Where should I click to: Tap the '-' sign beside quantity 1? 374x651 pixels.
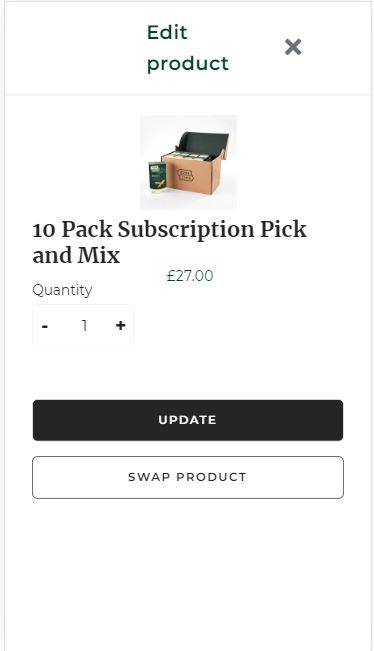click(45, 326)
